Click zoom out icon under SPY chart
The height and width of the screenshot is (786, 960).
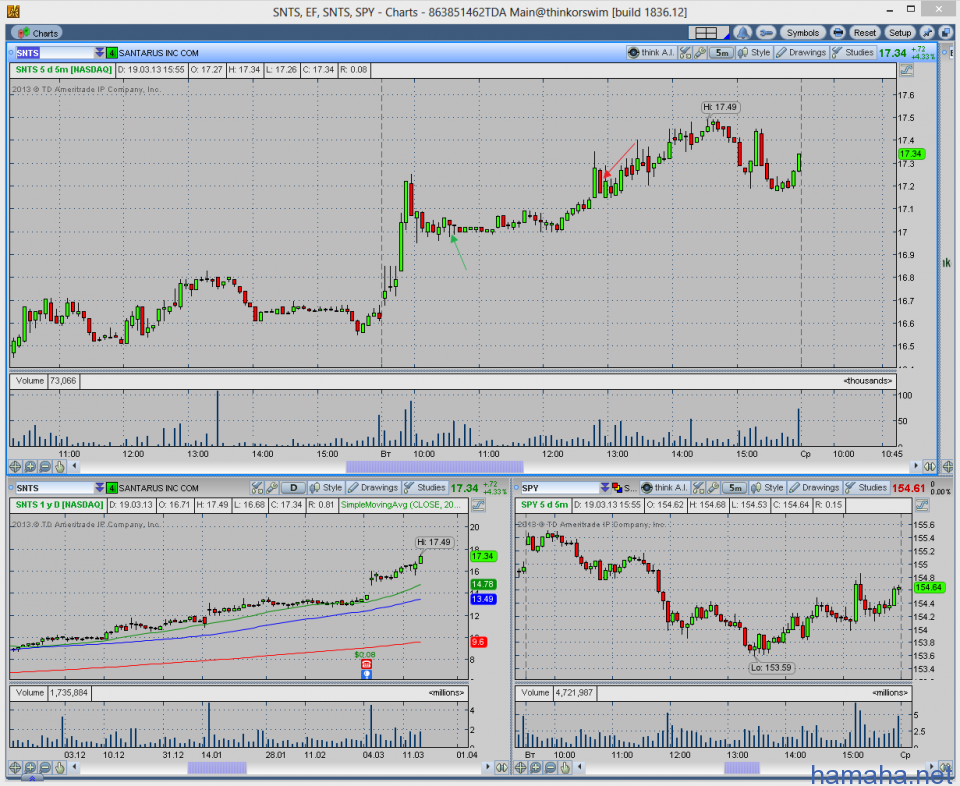pos(550,767)
